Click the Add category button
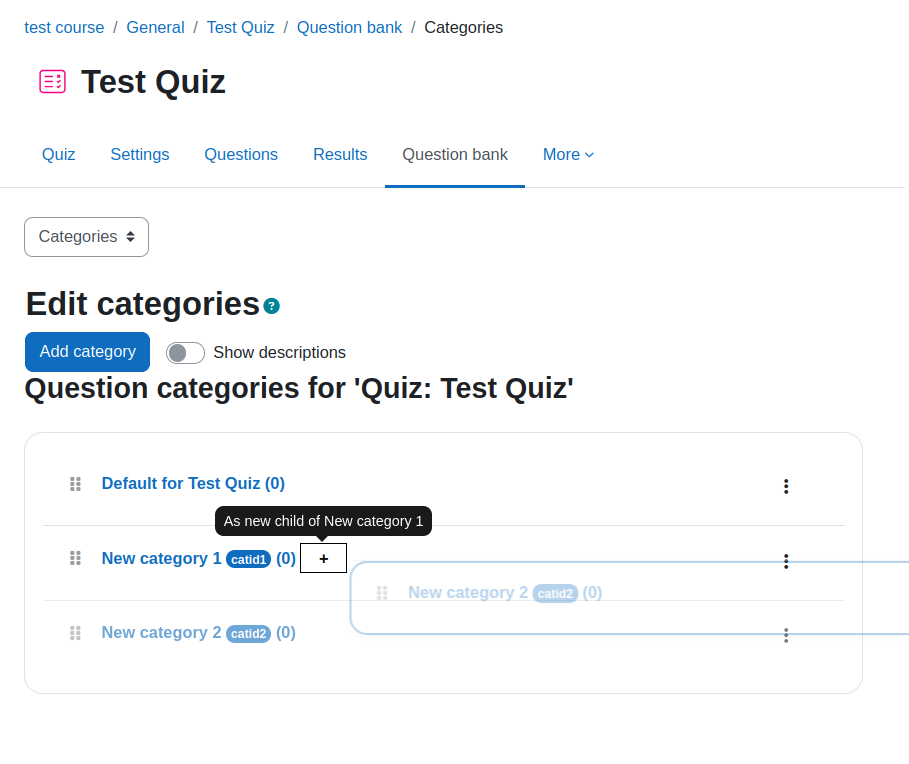Screen dimensions: 909x764 pyautogui.click(x=88, y=352)
